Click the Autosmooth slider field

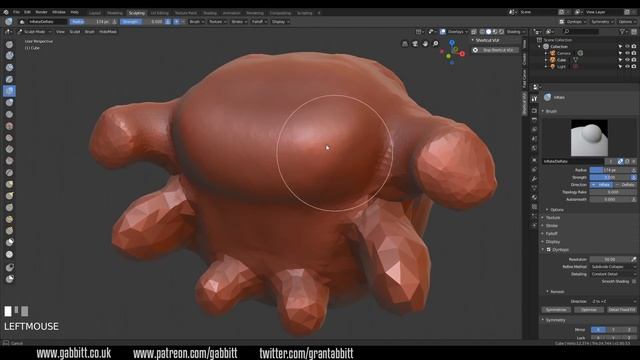(610, 199)
